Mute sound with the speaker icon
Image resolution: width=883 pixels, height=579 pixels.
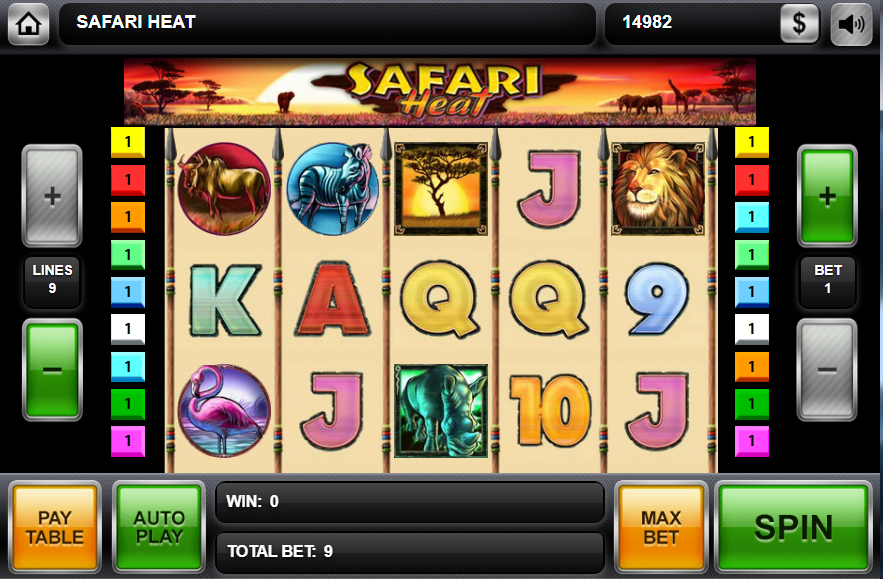coord(851,24)
